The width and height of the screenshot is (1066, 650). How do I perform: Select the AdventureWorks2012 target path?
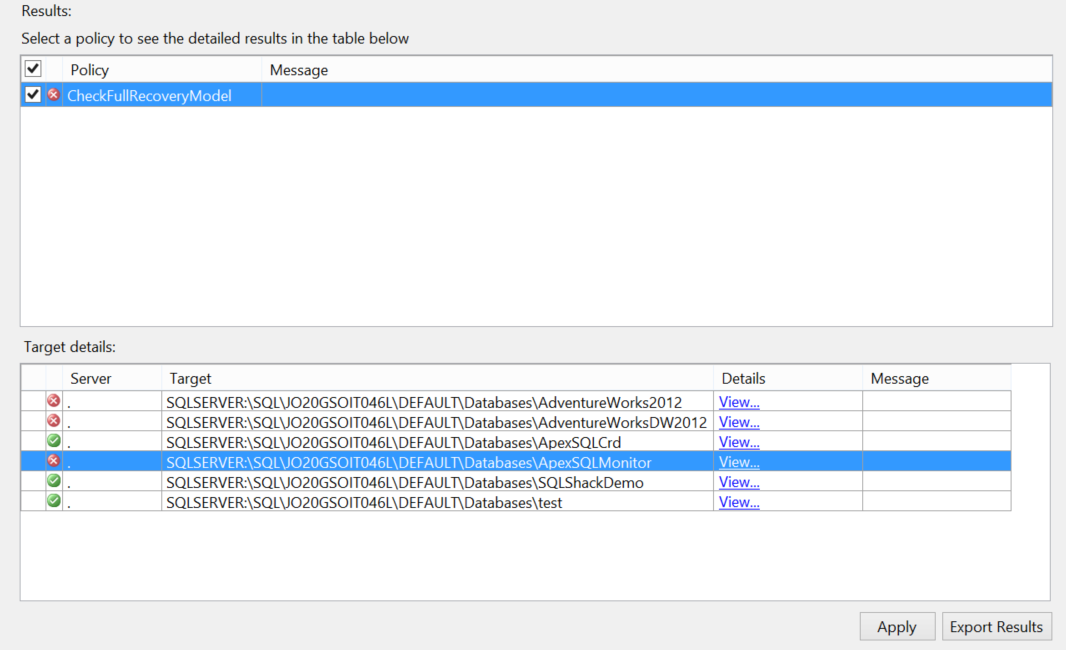click(x=424, y=403)
